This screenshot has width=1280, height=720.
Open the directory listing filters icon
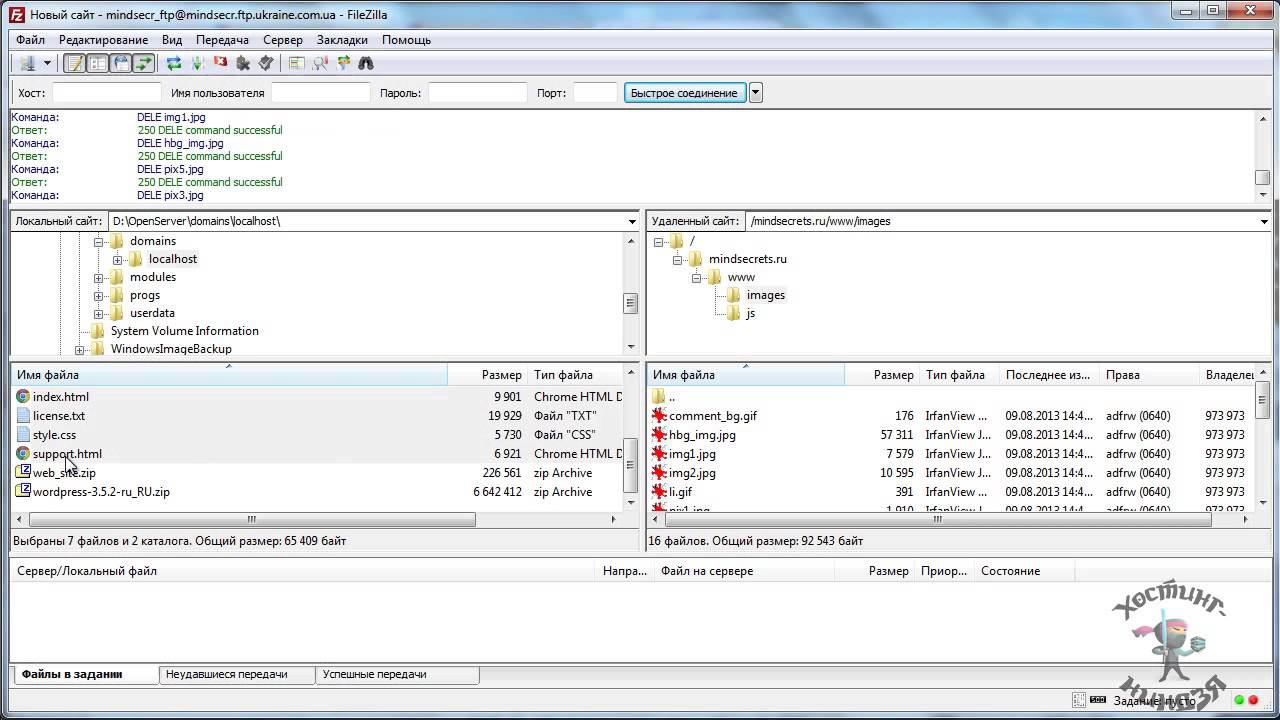pyautogui.click(x=297, y=63)
